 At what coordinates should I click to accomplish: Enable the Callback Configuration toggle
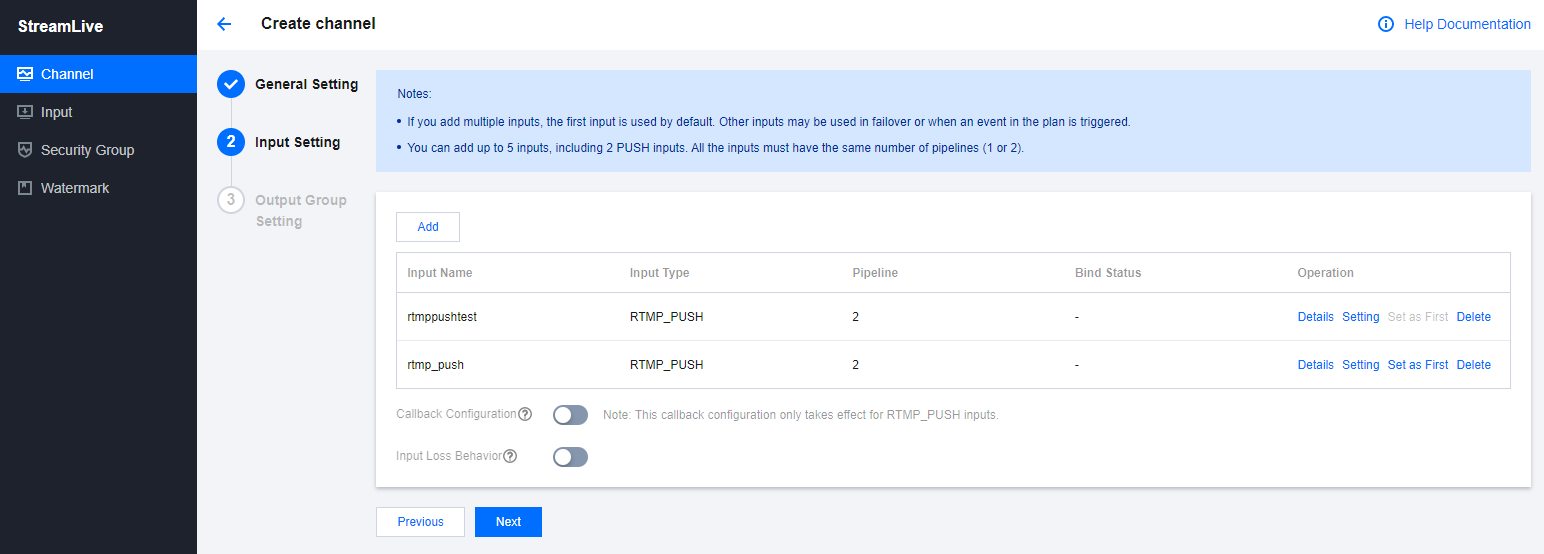click(x=570, y=415)
